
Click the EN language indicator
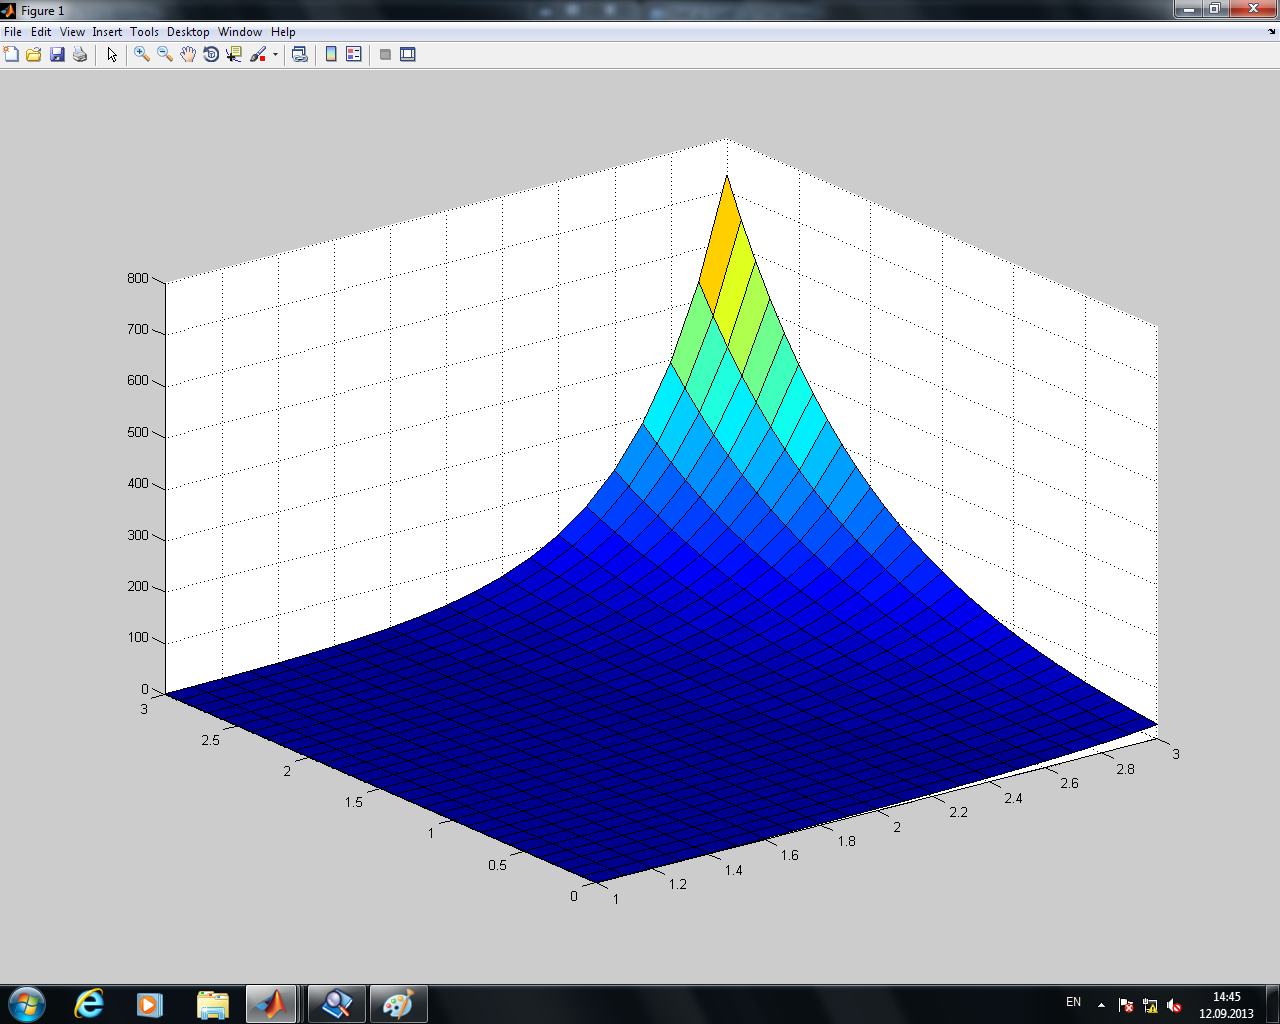(1073, 1002)
